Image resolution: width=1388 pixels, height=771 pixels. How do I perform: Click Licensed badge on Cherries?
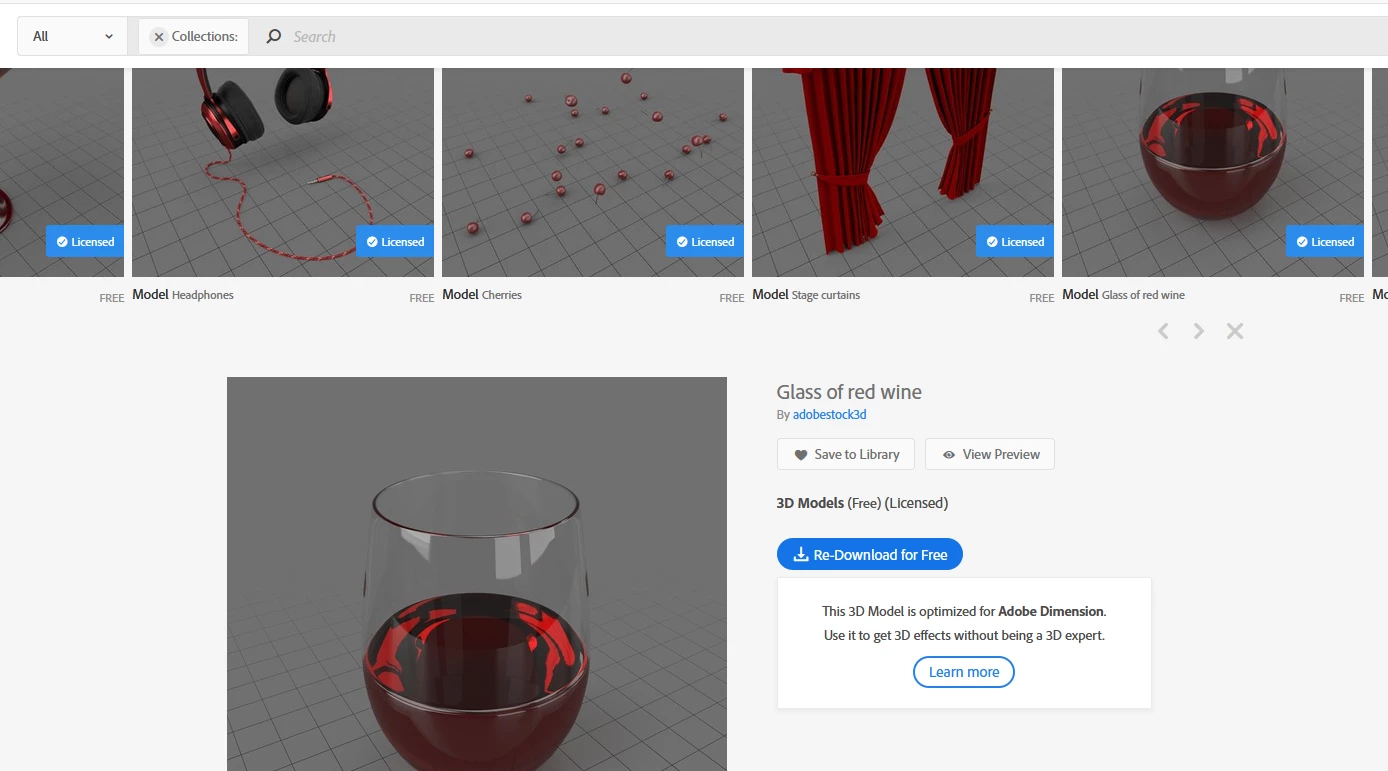[705, 241]
